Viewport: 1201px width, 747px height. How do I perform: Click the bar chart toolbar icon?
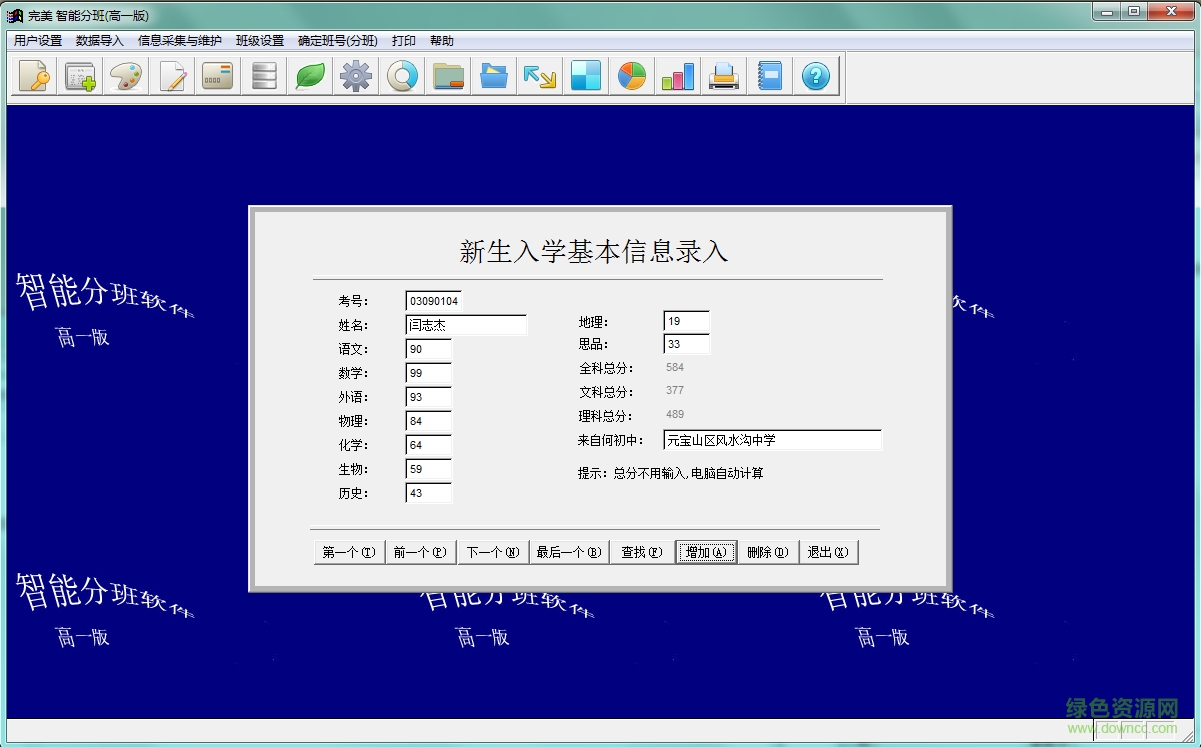pos(677,75)
